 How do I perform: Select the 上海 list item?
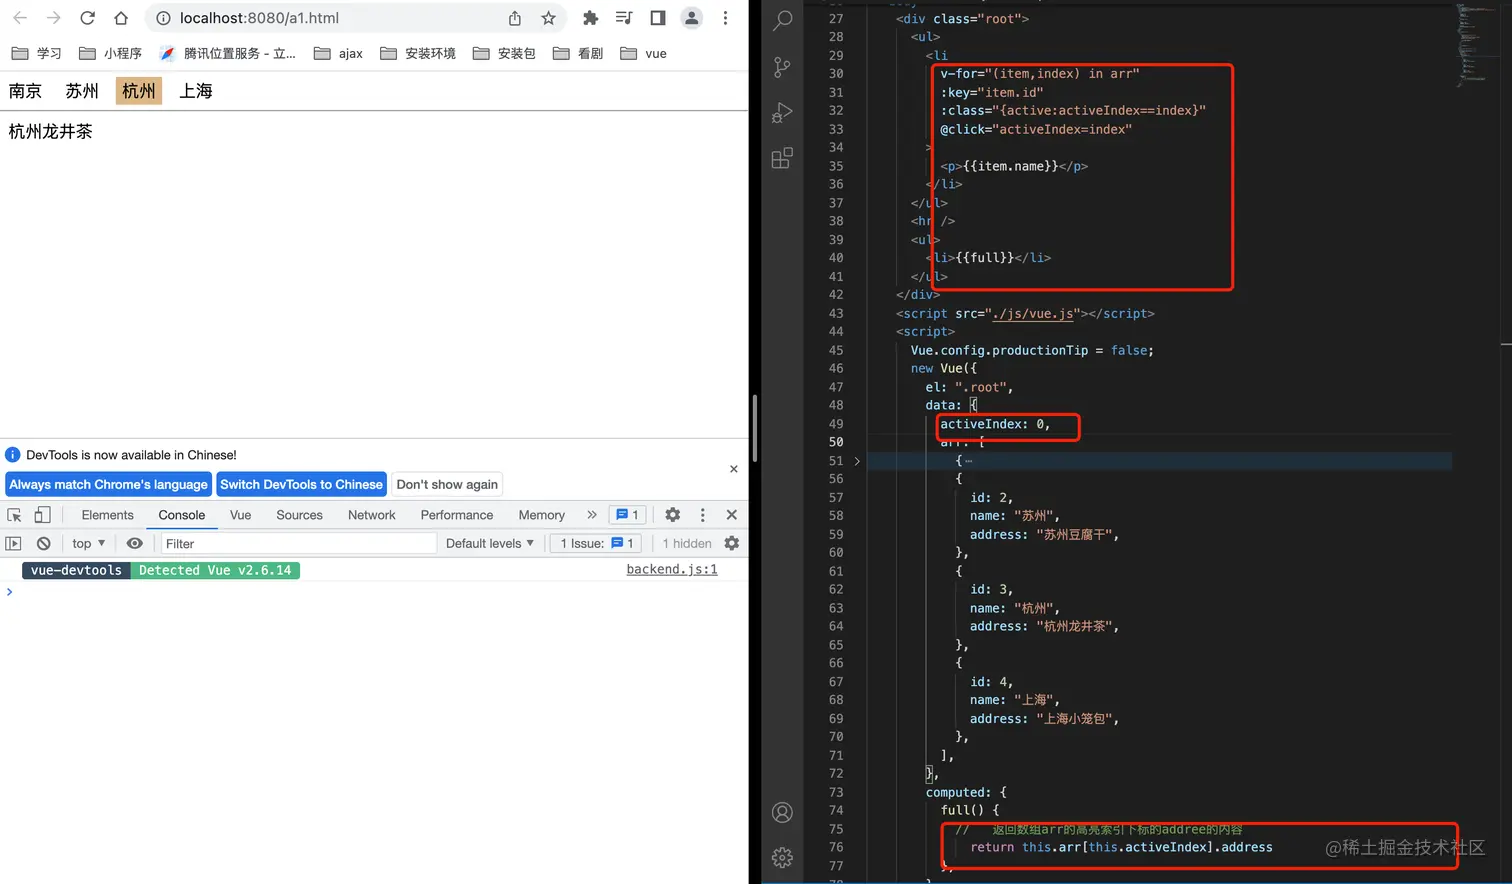click(196, 91)
